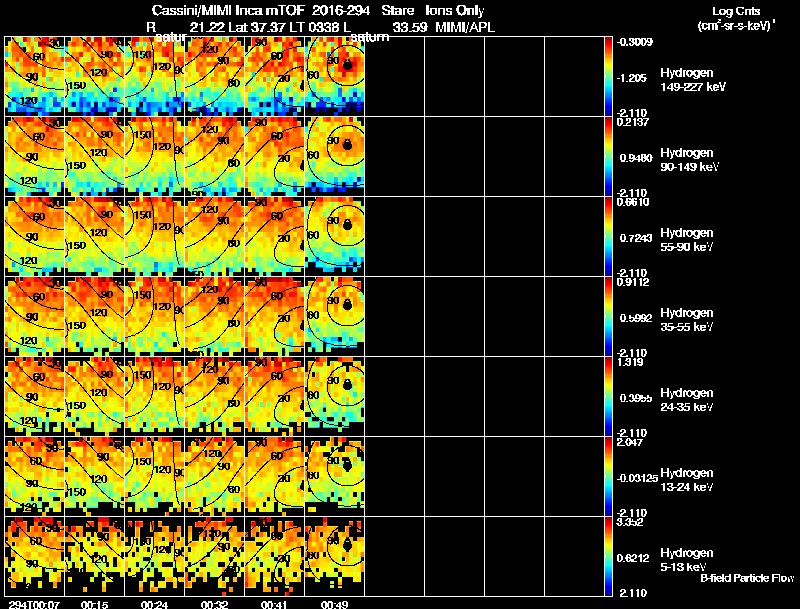This screenshot has height=609, width=800.
Task: Click the "Stare" text in the header
Action: tap(397, 10)
